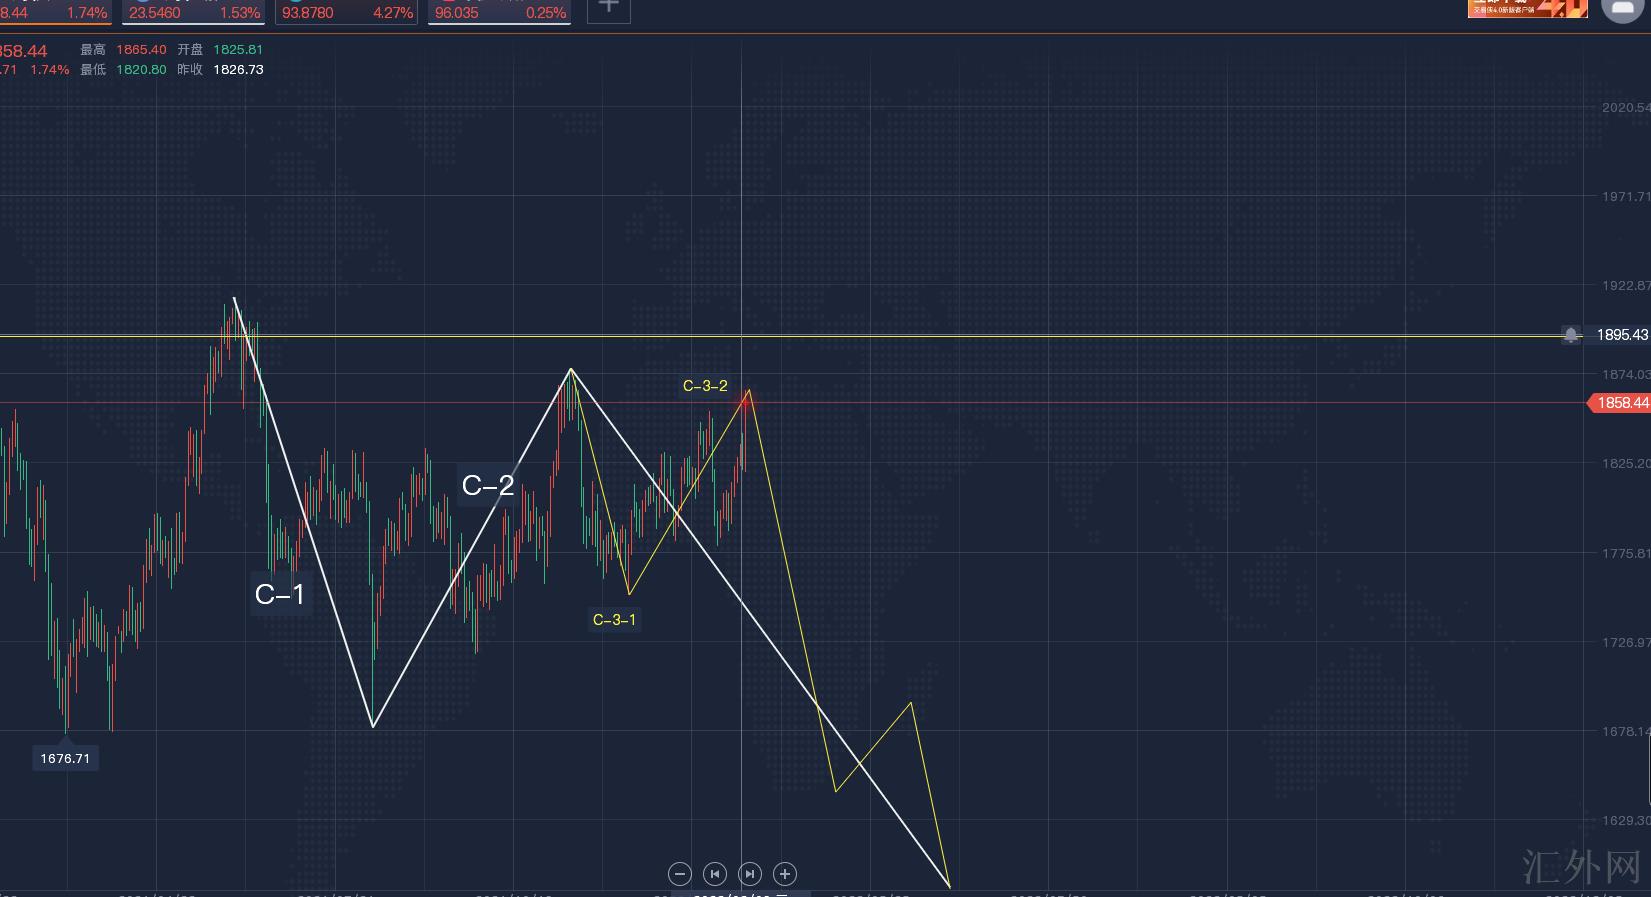Click the 1629.30 price axis label
This screenshot has height=897, width=1651.
pyautogui.click(x=1625, y=820)
